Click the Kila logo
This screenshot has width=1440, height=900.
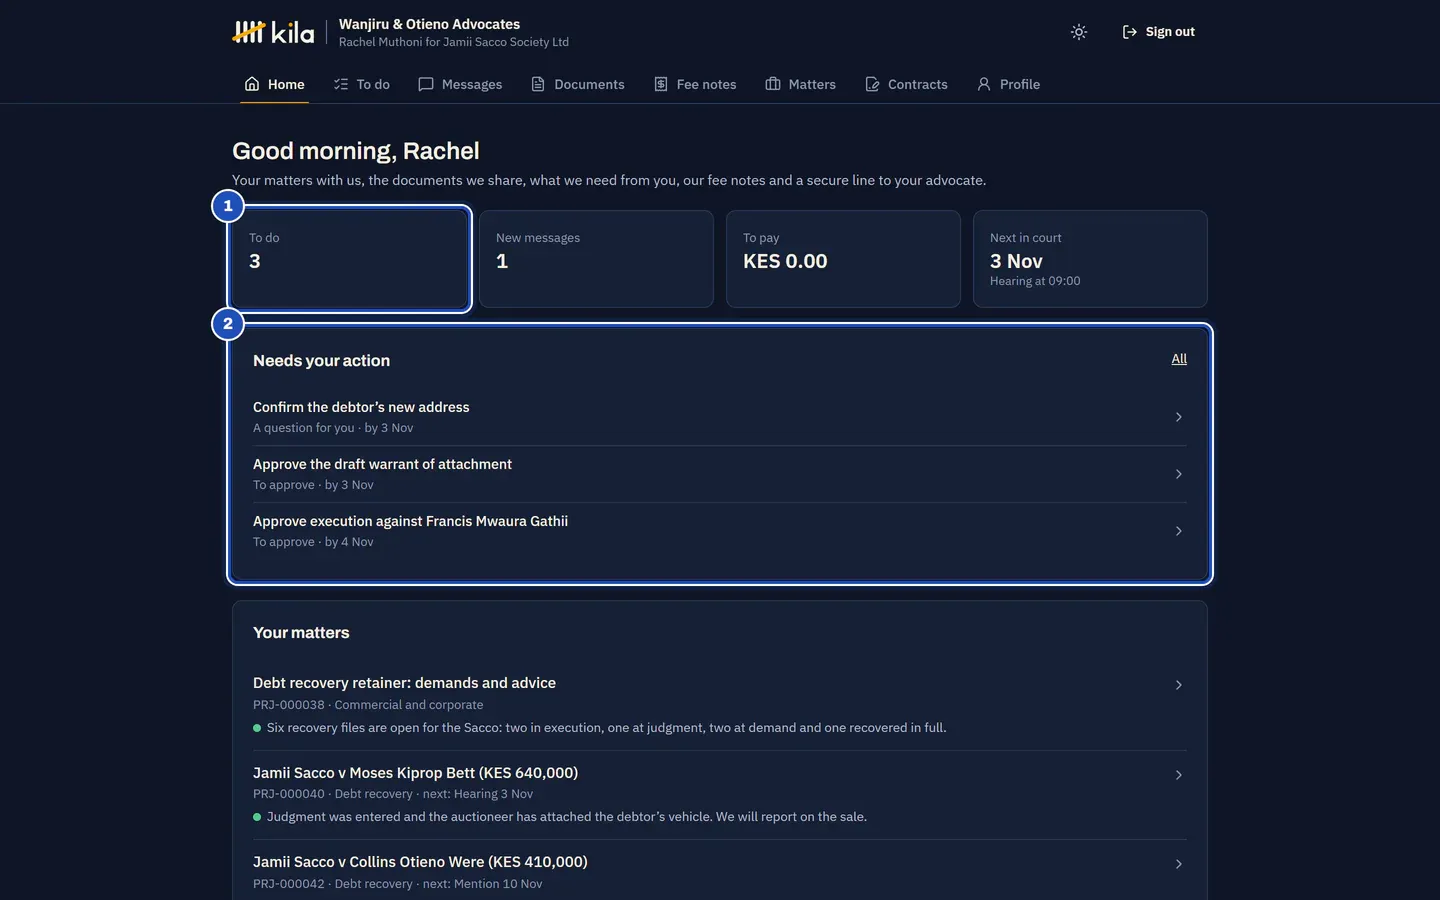(x=273, y=32)
